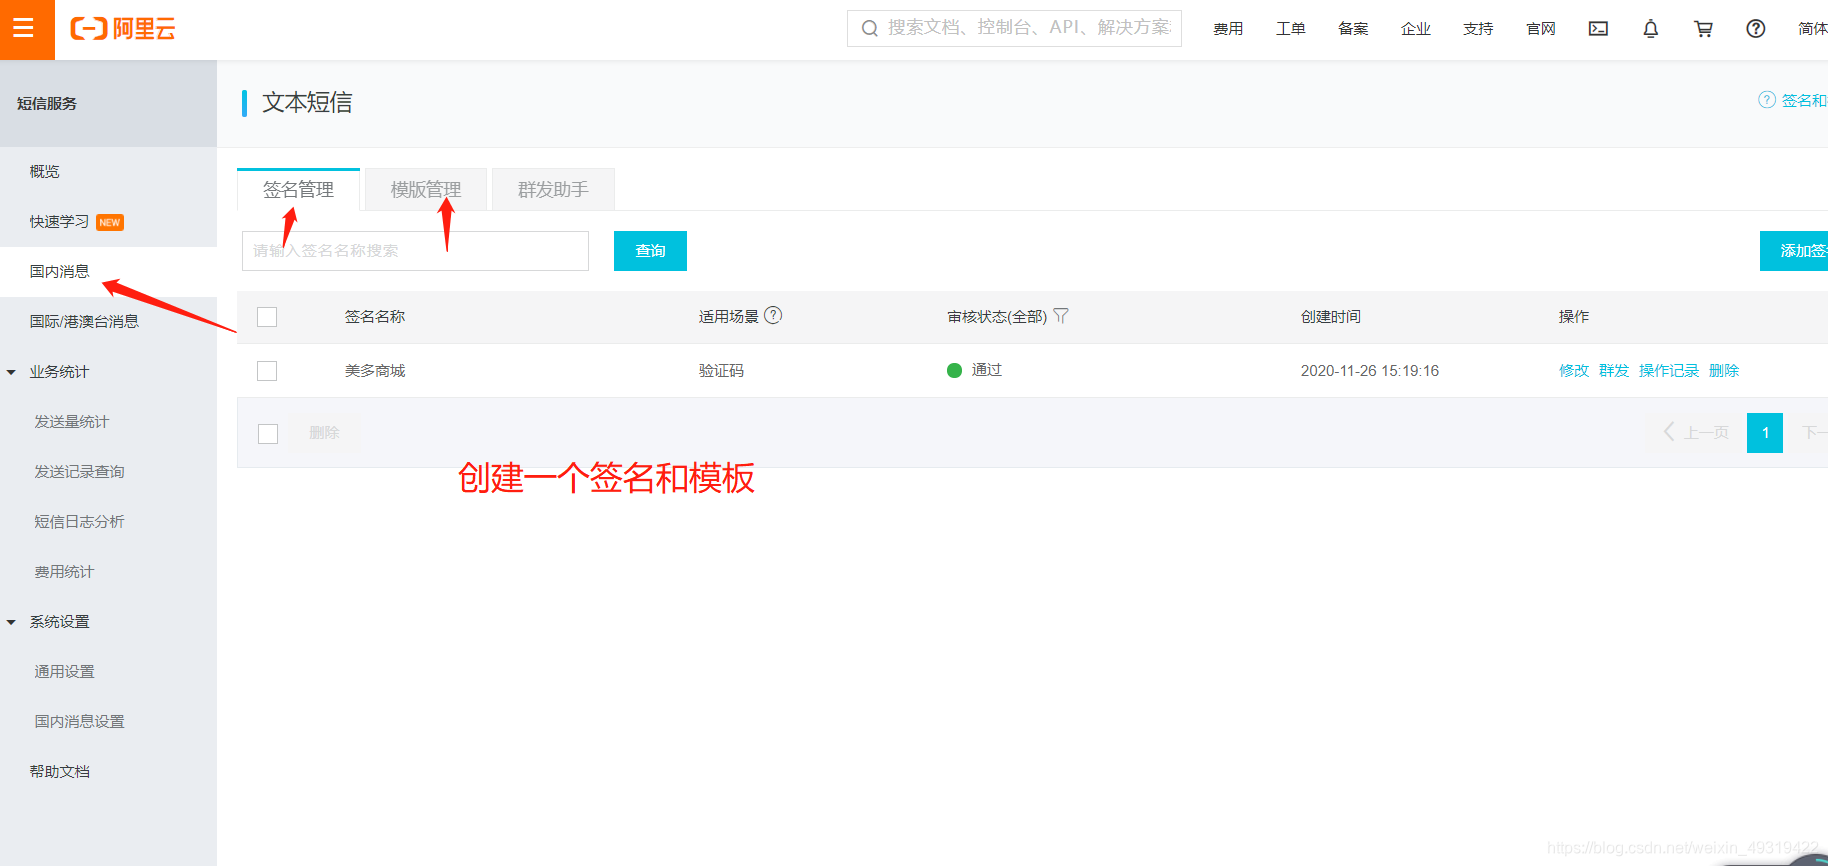The image size is (1828, 866).
Task: Click the 添加签名 button
Action: point(1794,251)
